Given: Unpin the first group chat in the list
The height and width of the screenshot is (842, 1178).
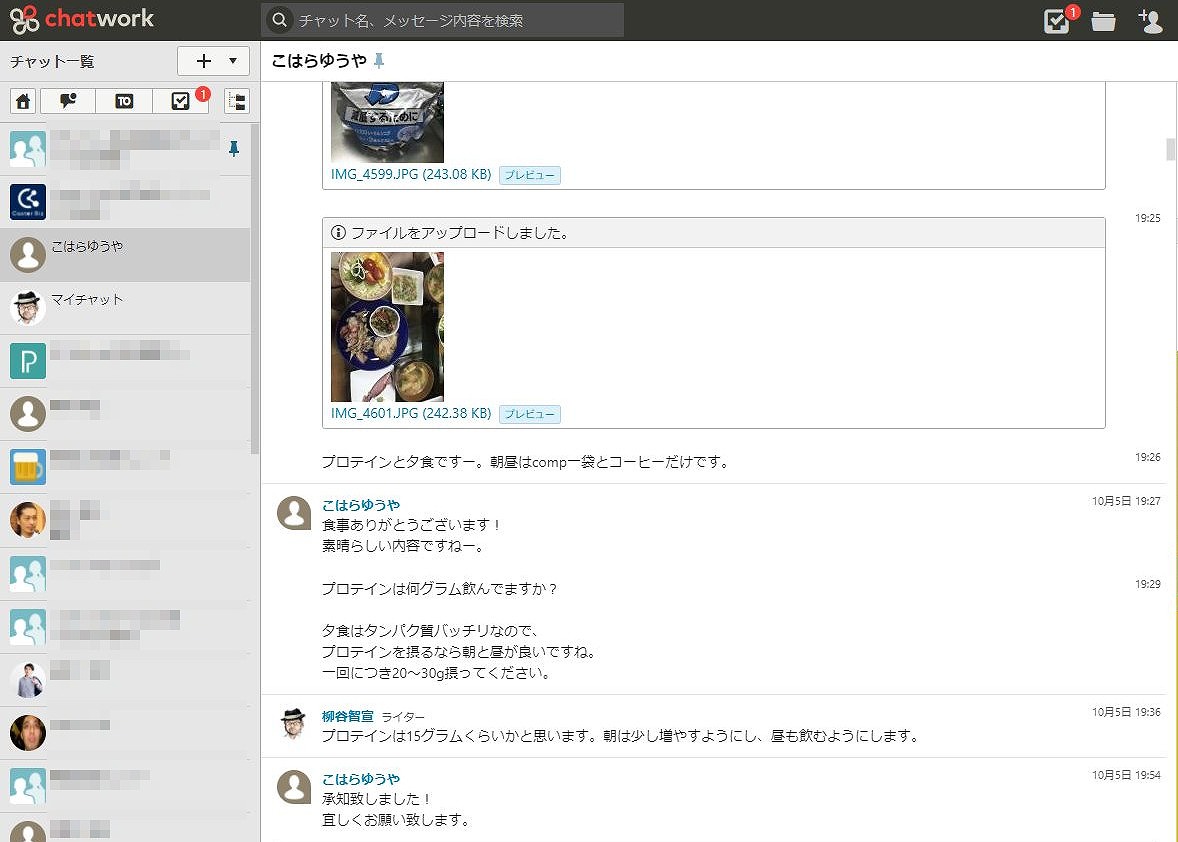Looking at the screenshot, I should point(234,149).
